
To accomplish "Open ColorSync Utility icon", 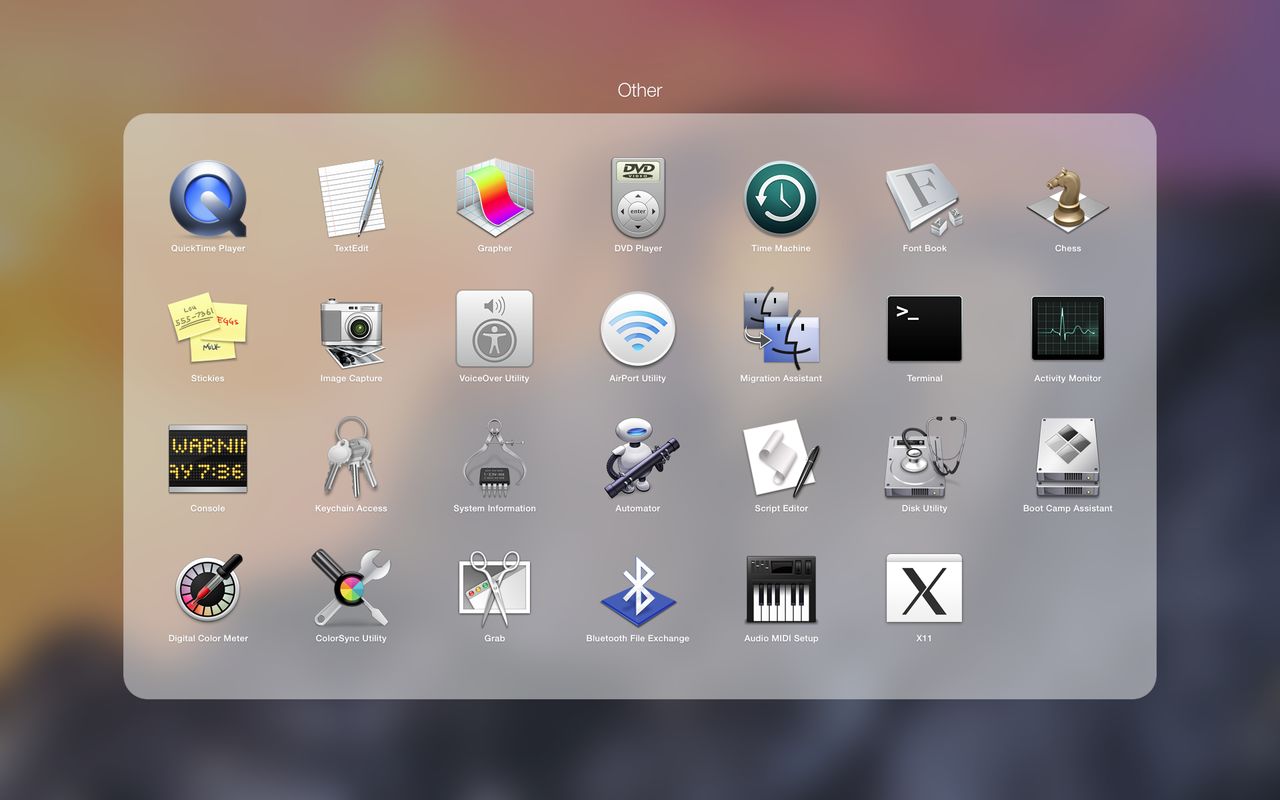I will tap(351, 588).
